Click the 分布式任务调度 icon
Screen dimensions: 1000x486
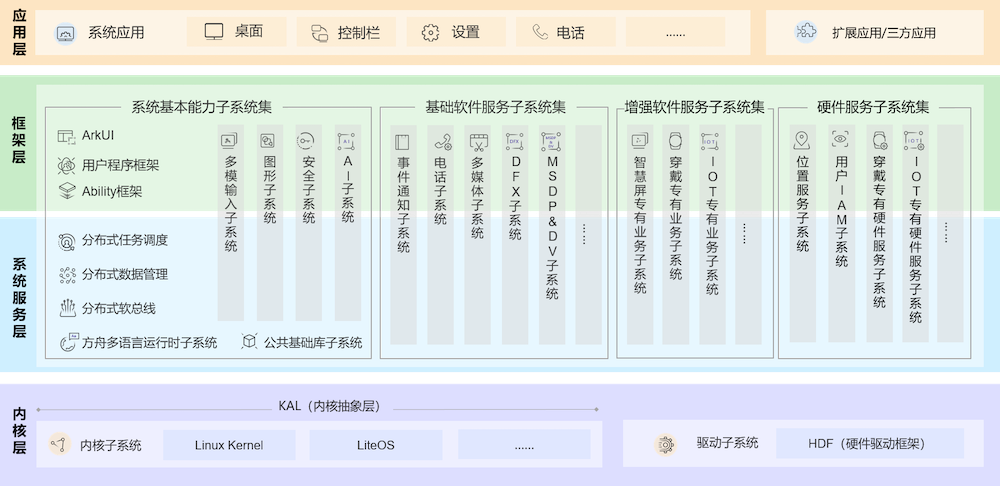click(x=67, y=241)
